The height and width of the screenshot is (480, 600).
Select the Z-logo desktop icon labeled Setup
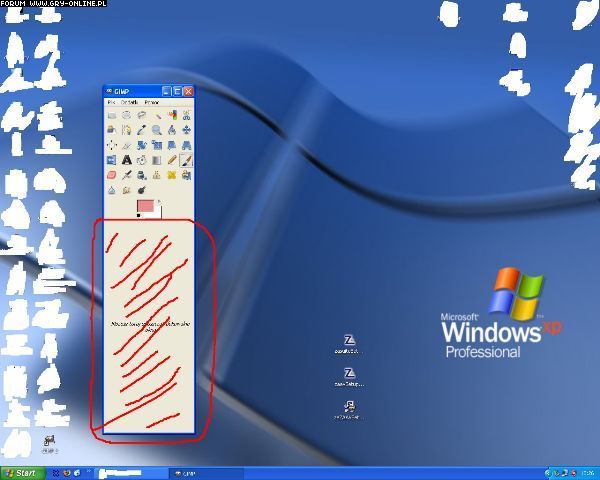pyautogui.click(x=349, y=377)
